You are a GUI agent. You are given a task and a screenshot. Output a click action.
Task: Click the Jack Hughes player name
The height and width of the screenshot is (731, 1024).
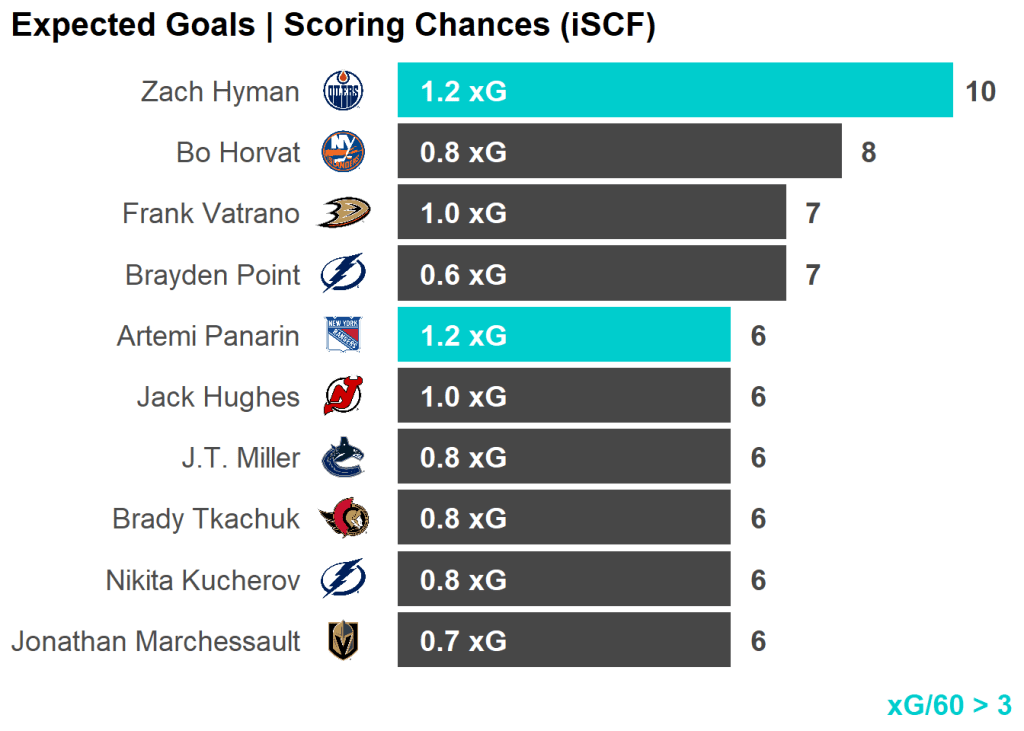(218, 397)
